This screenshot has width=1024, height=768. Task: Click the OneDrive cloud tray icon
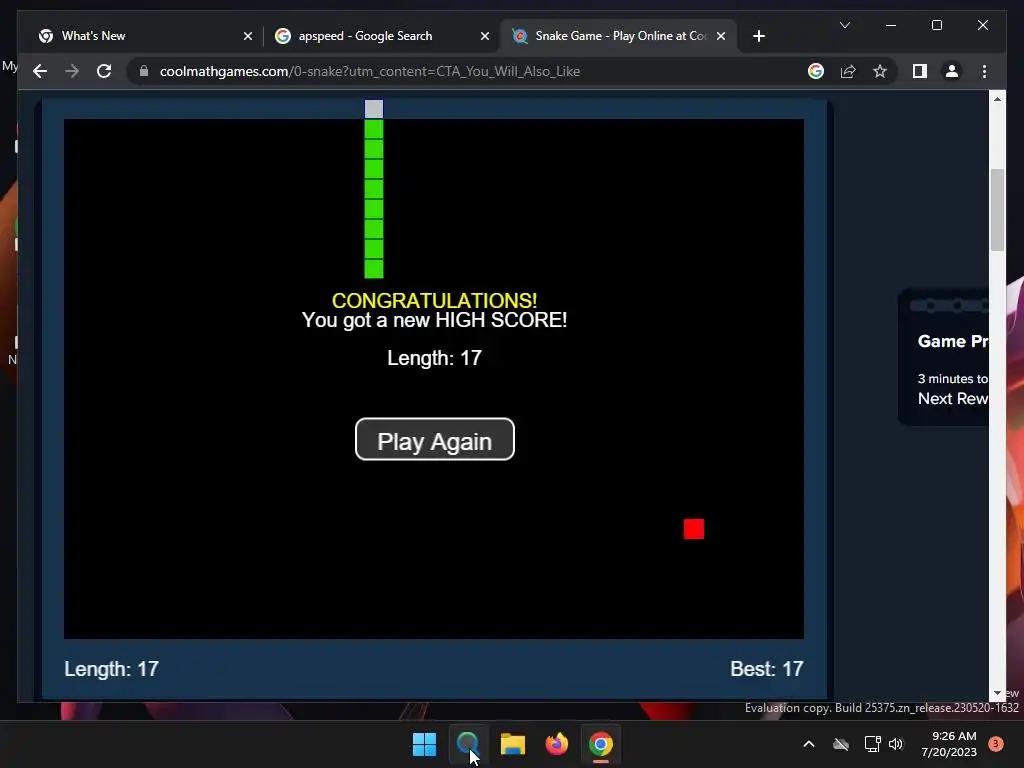click(841, 744)
